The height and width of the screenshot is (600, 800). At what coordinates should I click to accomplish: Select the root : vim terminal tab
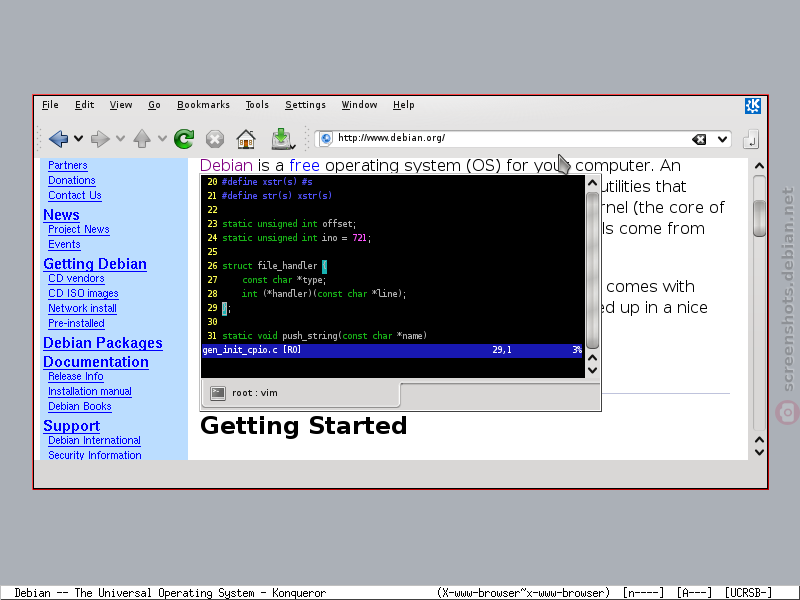tap(301, 393)
